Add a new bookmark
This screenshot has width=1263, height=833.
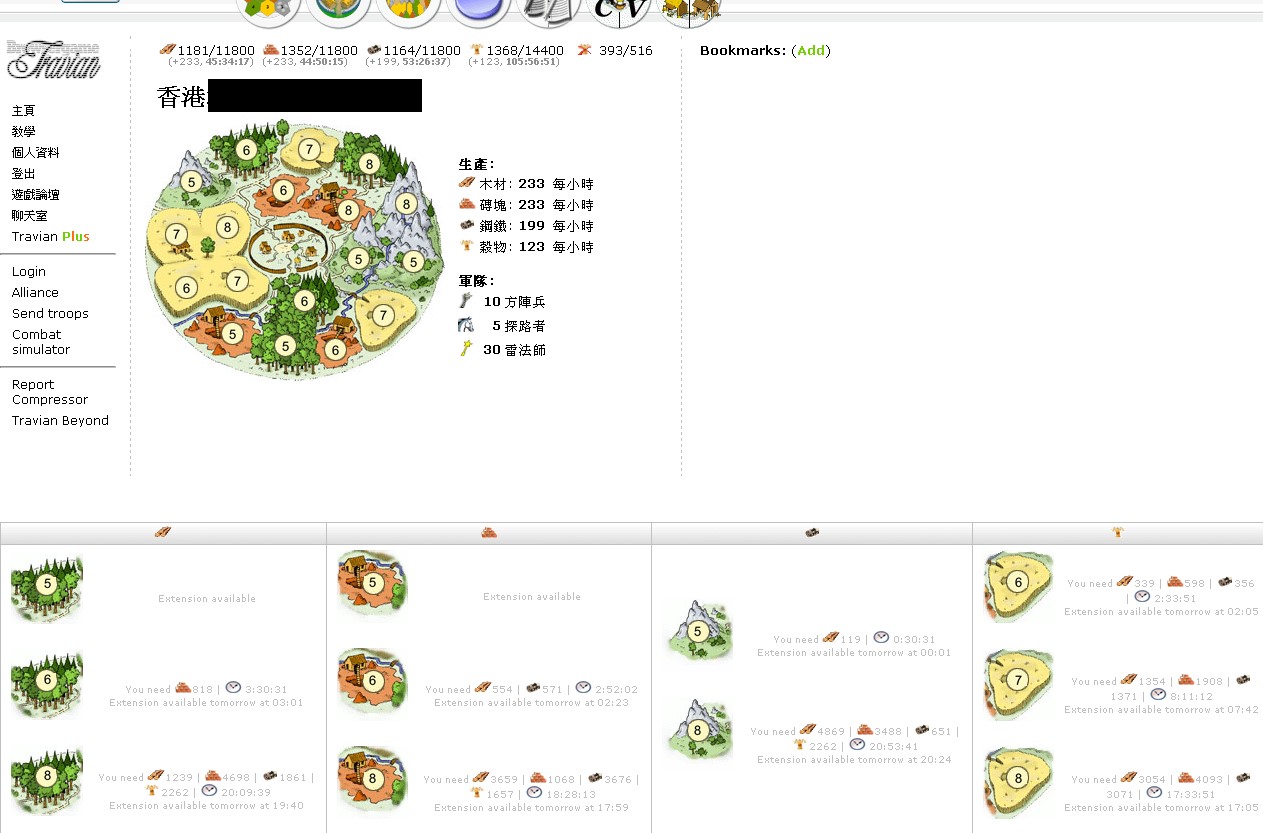811,50
